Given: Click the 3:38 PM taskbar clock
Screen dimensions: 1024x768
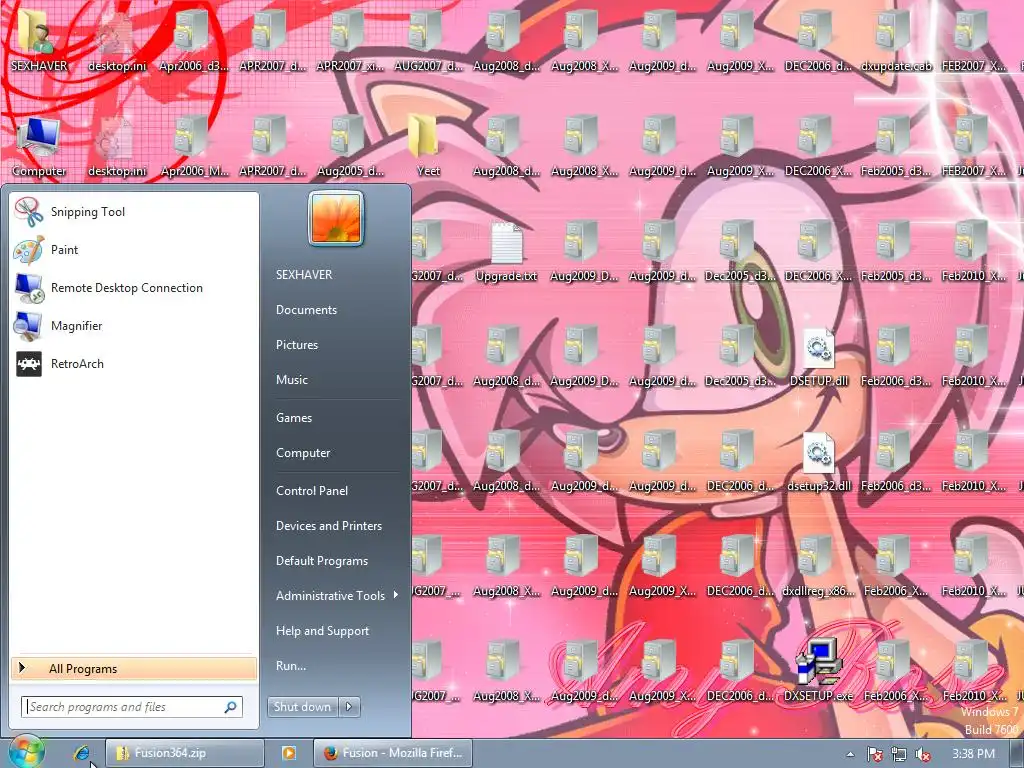Looking at the screenshot, I should pos(973,754).
